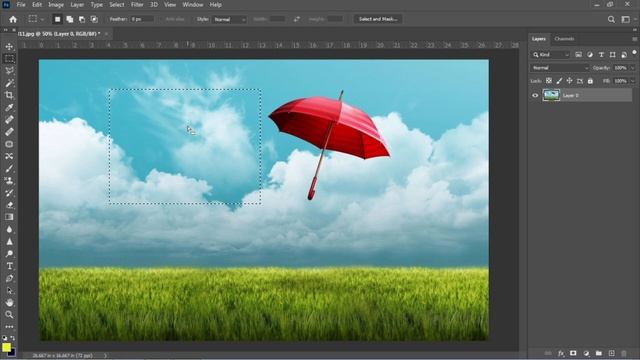Toggle filter for pixel layers
Screen dimensions: 640x360
click(x=578, y=55)
